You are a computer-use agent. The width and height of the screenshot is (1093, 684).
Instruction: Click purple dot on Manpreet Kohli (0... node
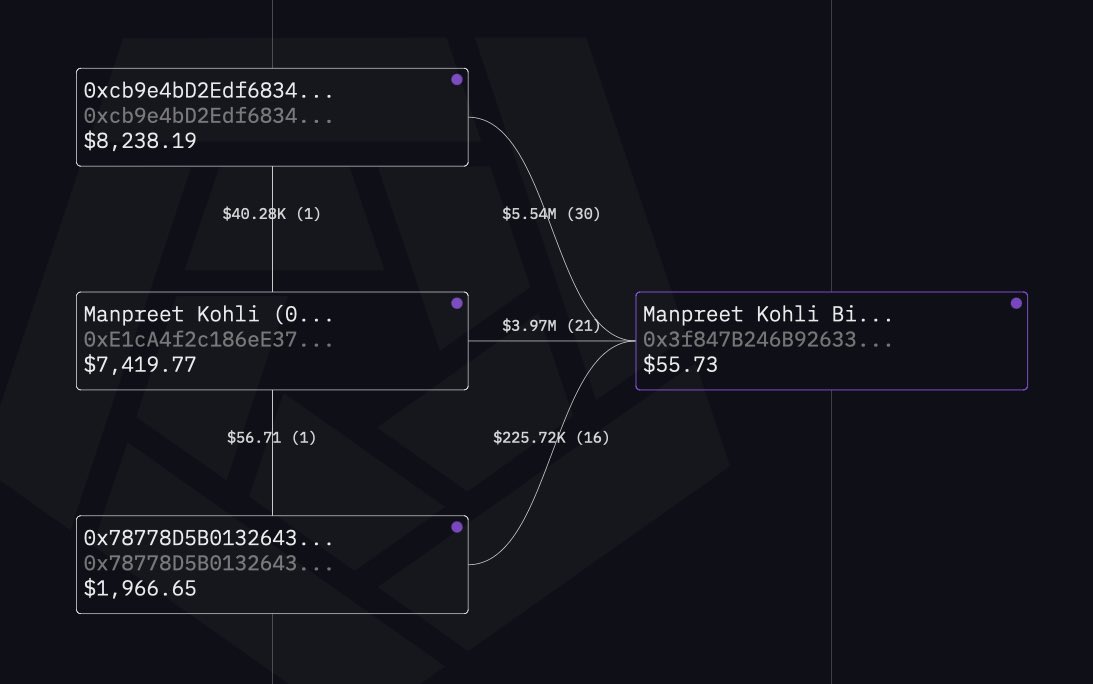tap(457, 303)
